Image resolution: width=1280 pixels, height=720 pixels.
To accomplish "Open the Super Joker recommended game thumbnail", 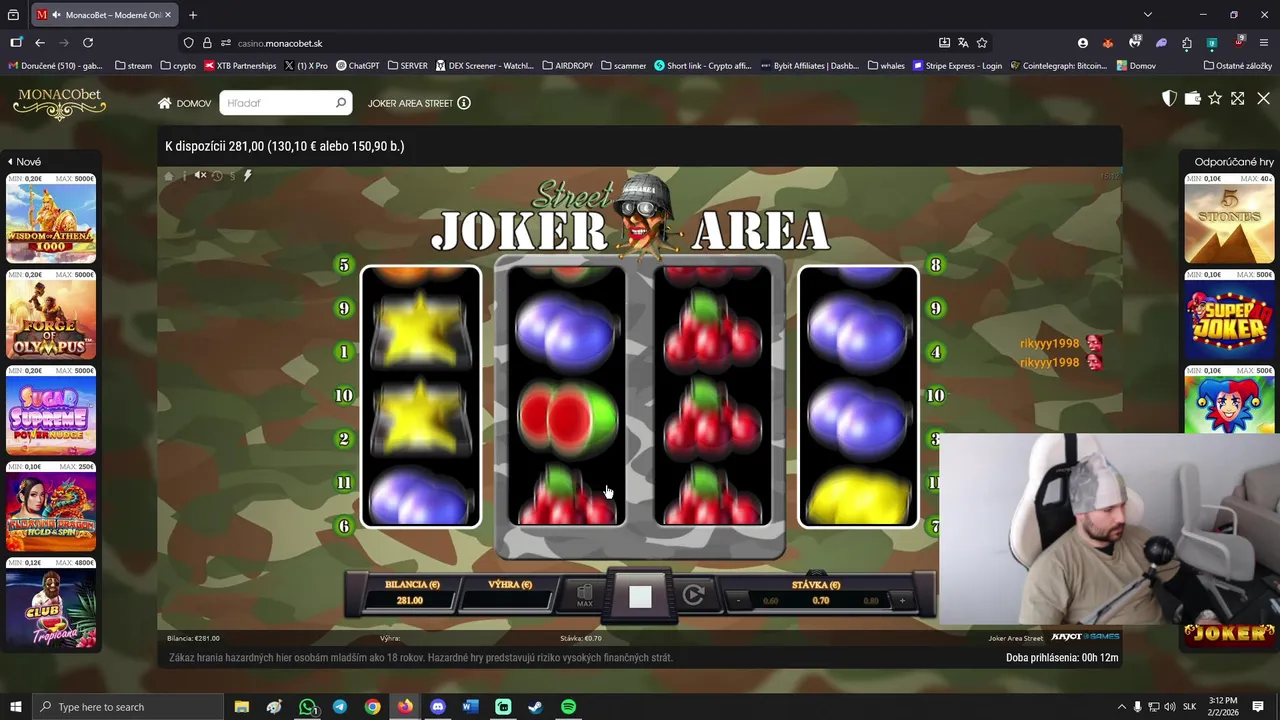I will pos(1229,315).
